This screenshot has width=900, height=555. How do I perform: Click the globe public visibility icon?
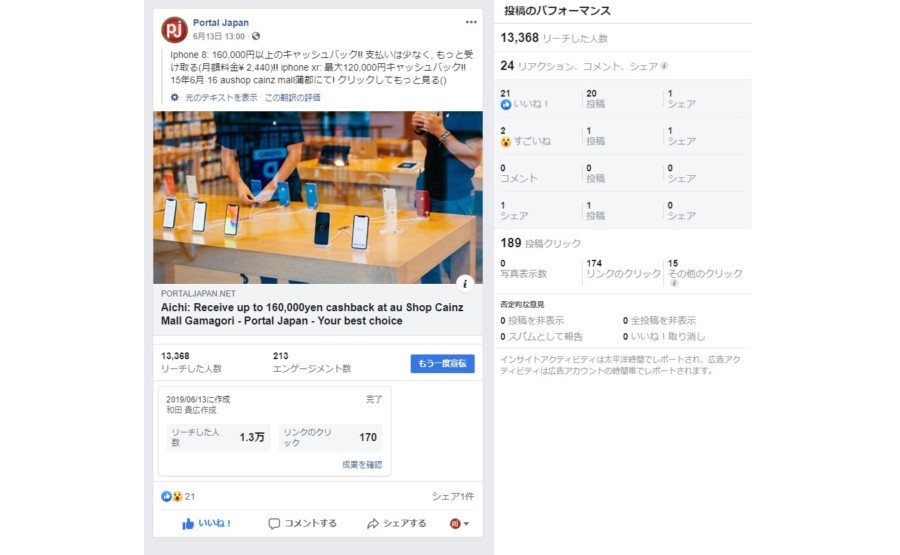256,36
